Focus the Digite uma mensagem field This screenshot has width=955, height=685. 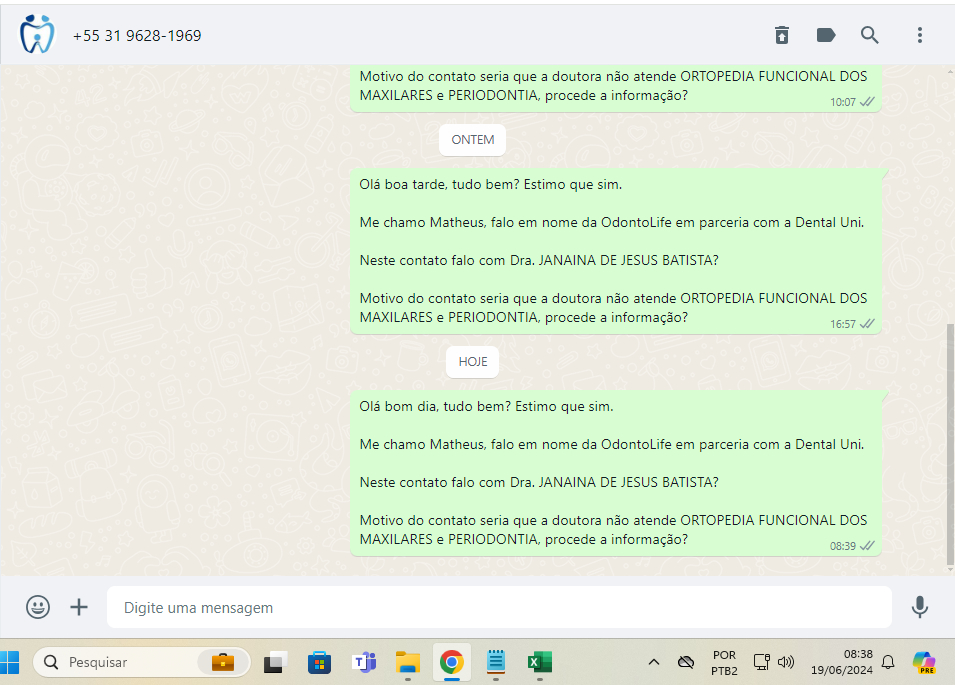click(499, 607)
